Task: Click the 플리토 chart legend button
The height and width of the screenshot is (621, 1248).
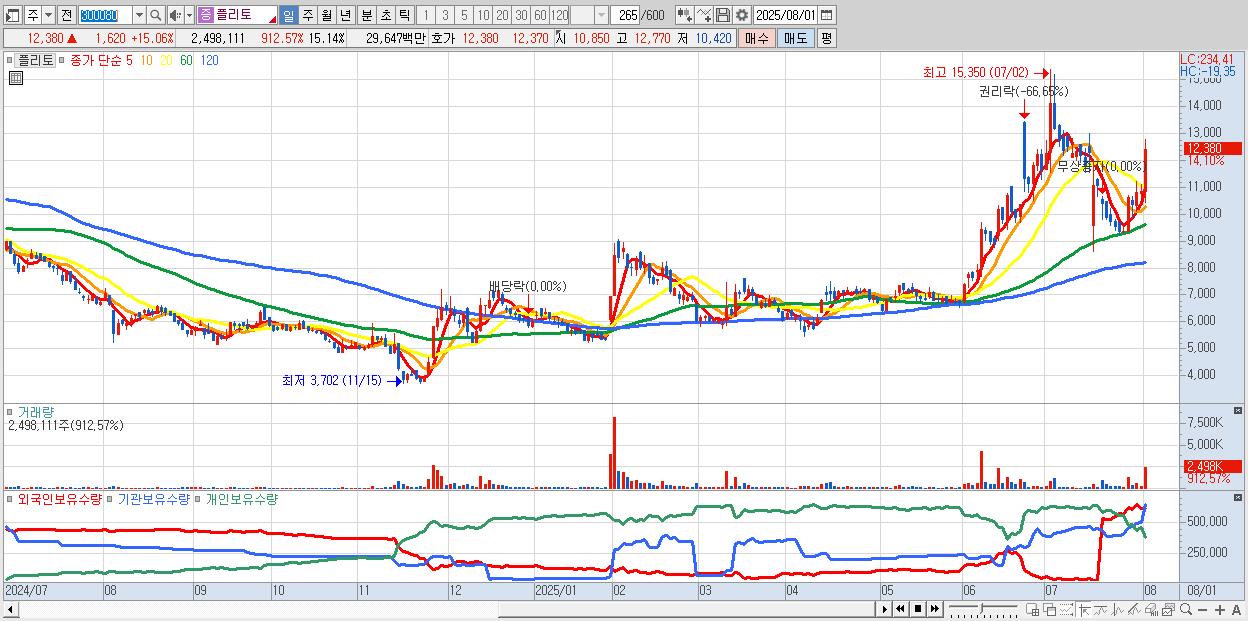Action: [x=36, y=60]
